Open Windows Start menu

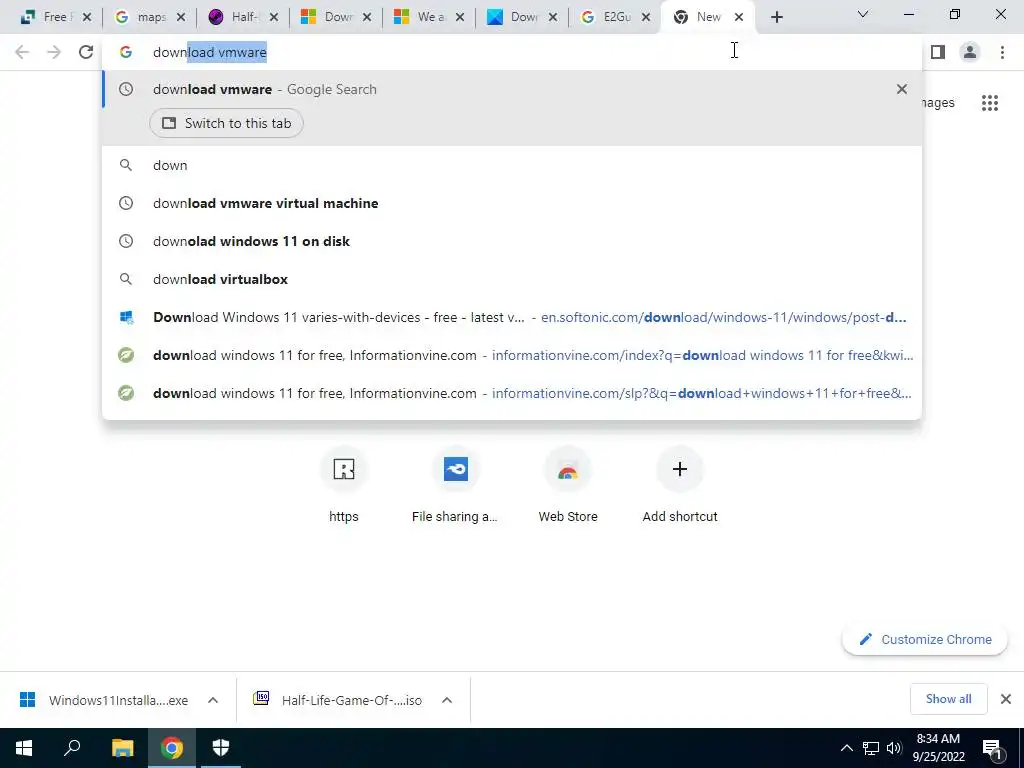(24, 748)
